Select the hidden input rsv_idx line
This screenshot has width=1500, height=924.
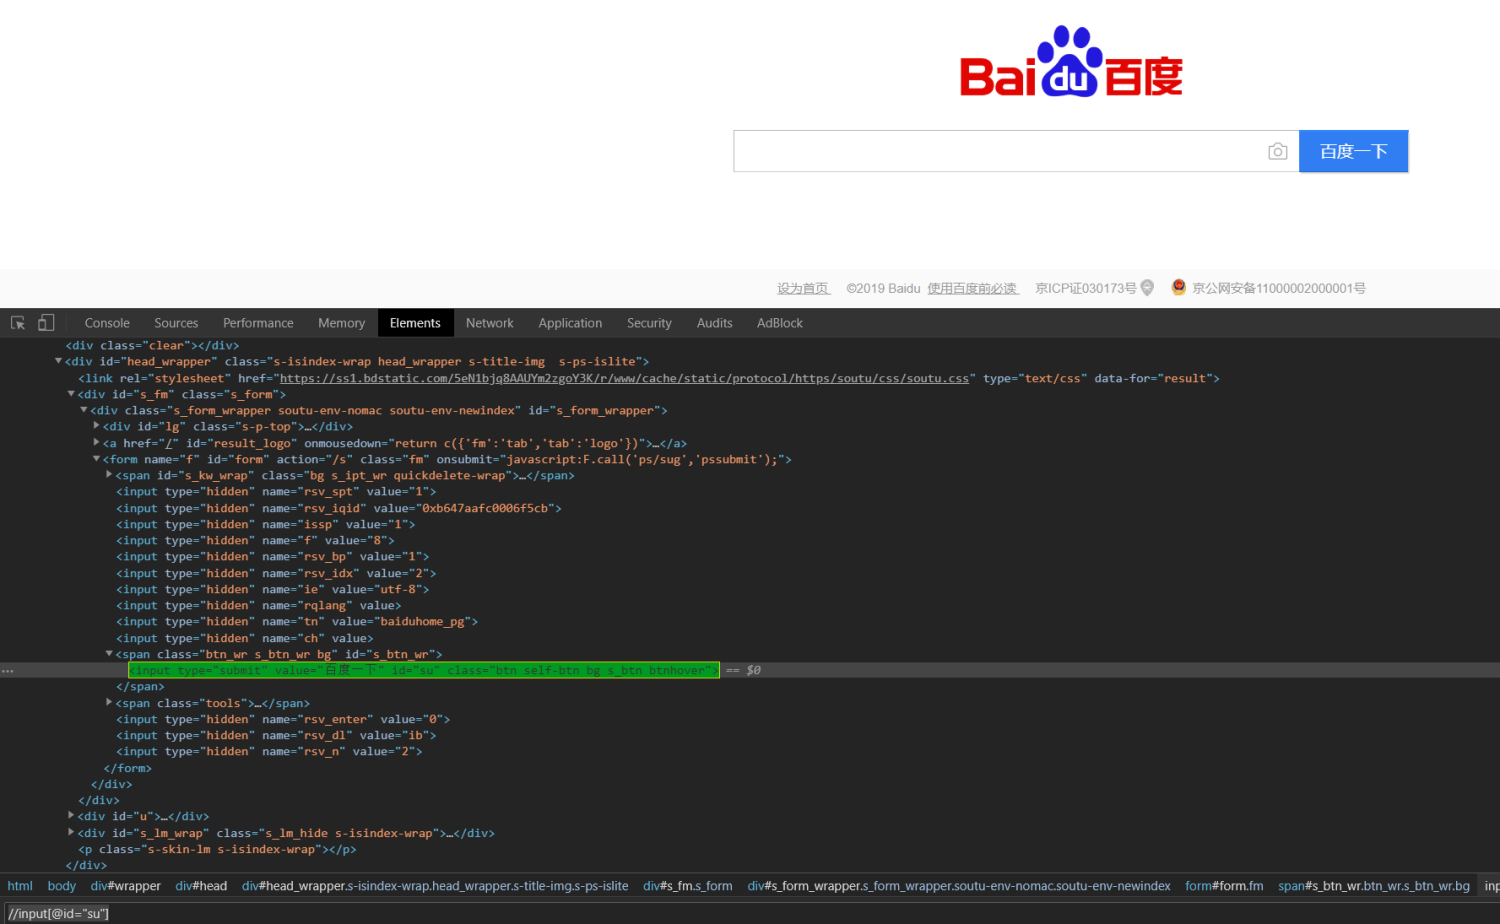(x=276, y=573)
